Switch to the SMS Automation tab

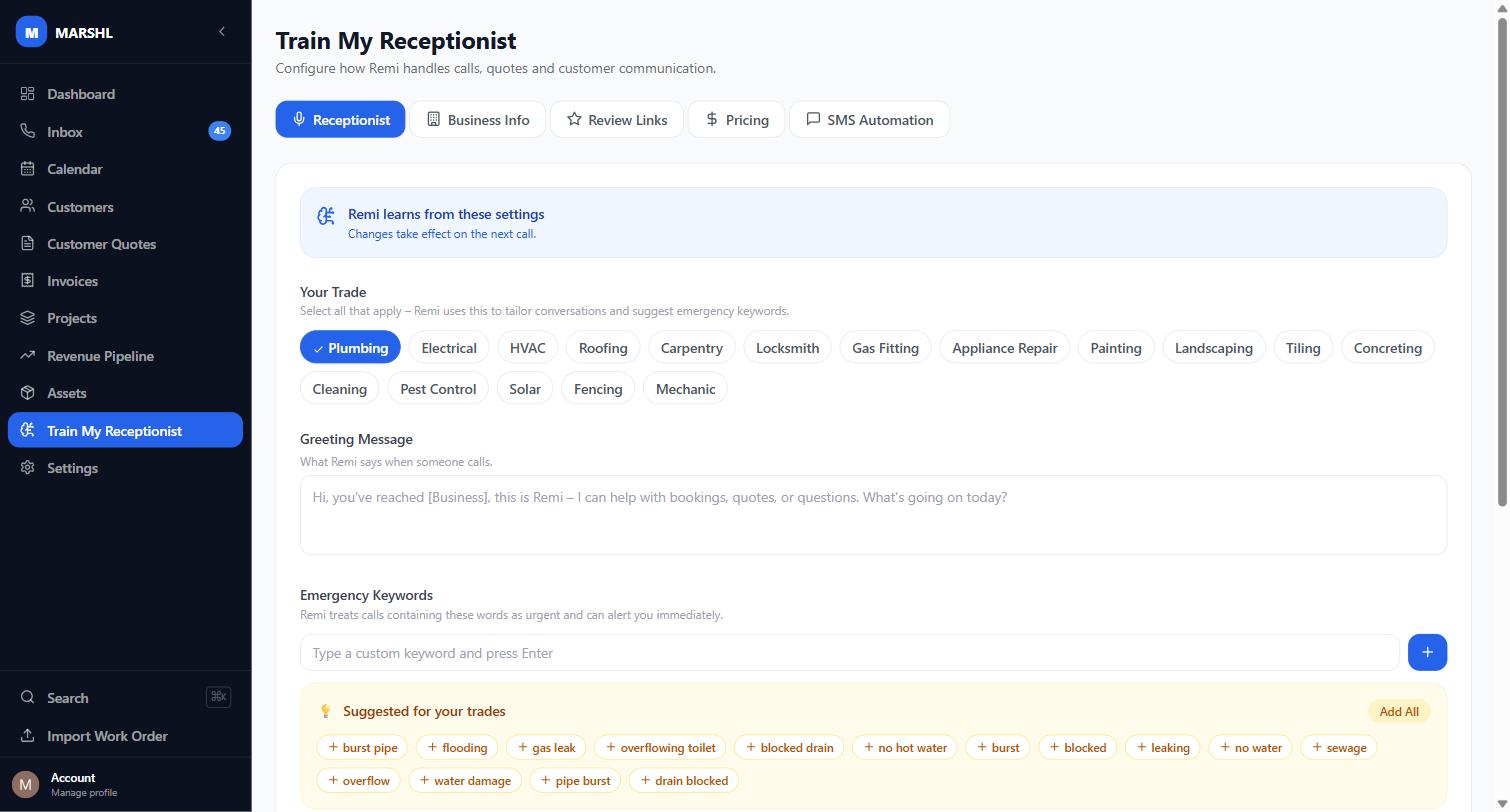(x=869, y=119)
